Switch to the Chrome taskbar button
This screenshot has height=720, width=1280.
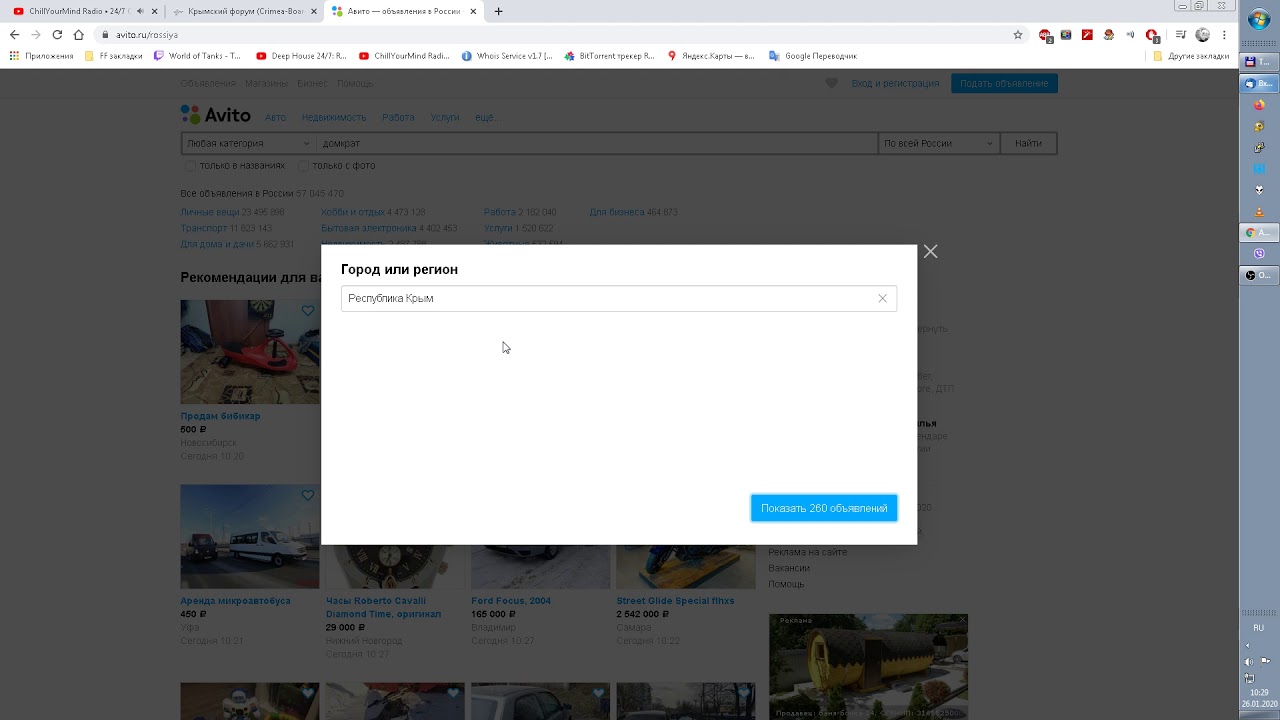point(1259,233)
